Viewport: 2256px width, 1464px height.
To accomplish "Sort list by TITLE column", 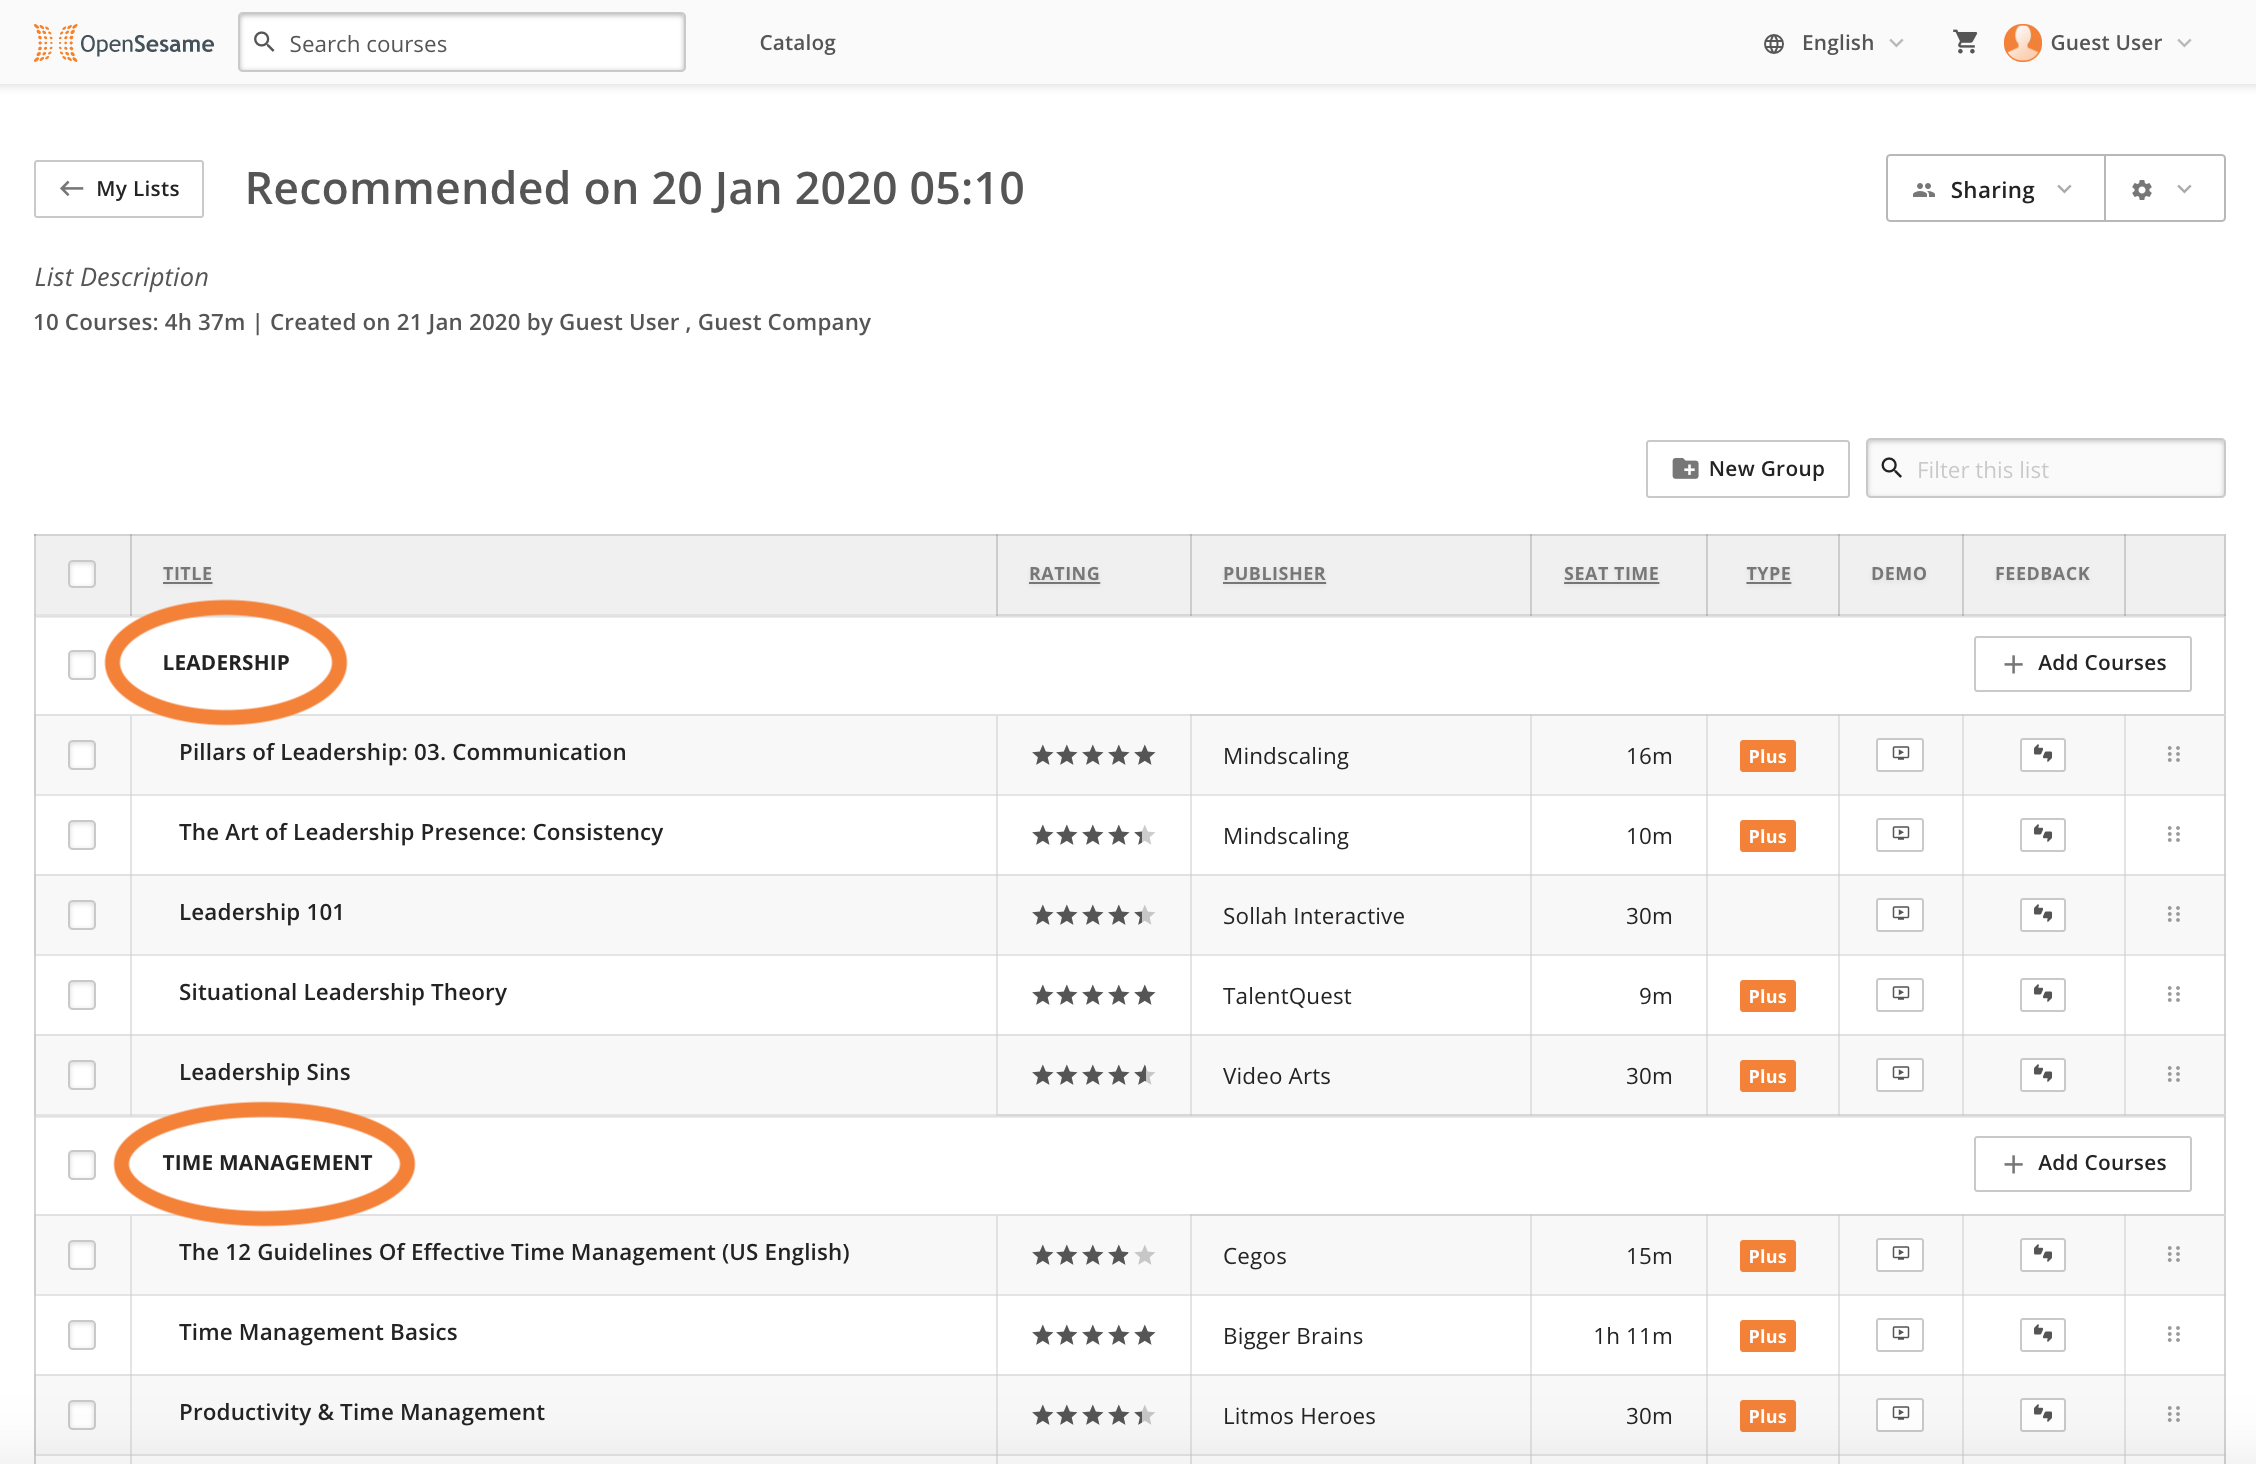I will click(187, 574).
